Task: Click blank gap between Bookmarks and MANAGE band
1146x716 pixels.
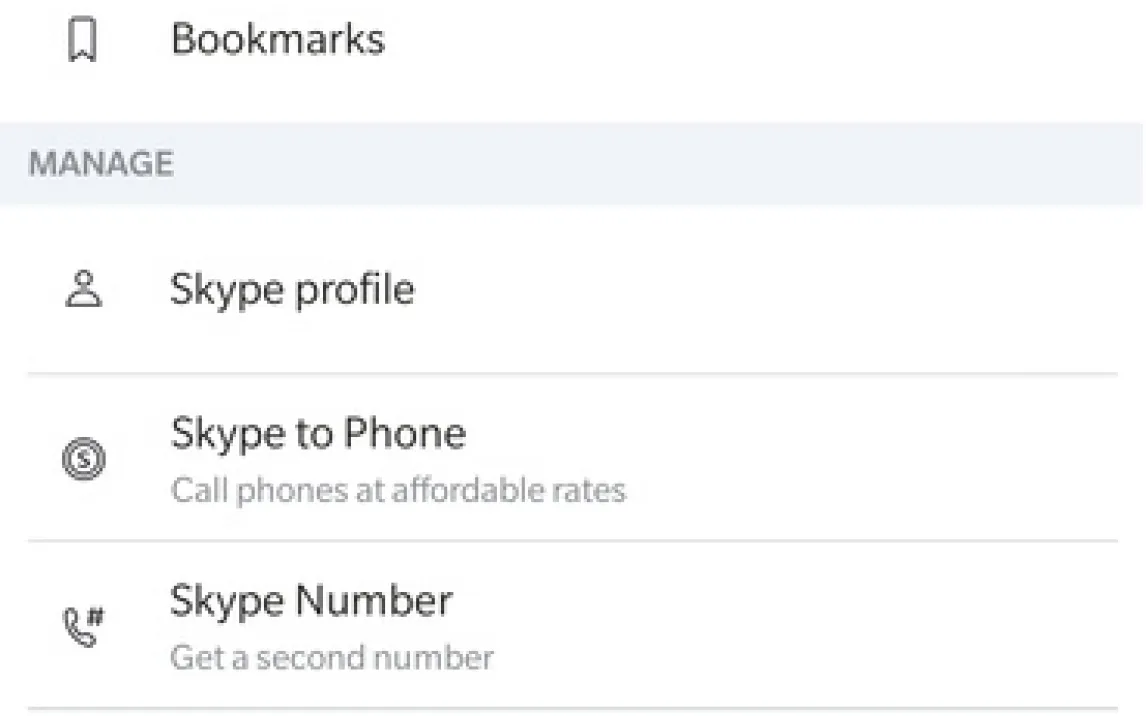Action: [572, 100]
